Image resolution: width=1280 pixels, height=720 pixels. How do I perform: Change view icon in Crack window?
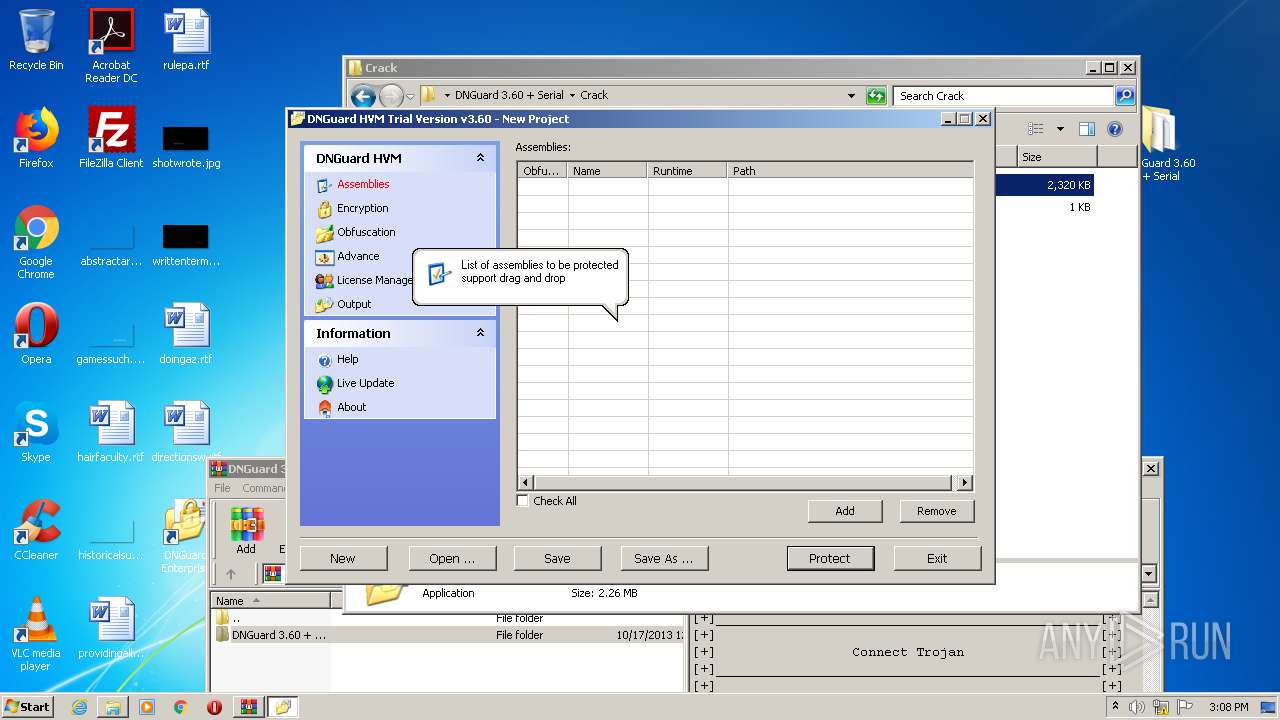1036,129
